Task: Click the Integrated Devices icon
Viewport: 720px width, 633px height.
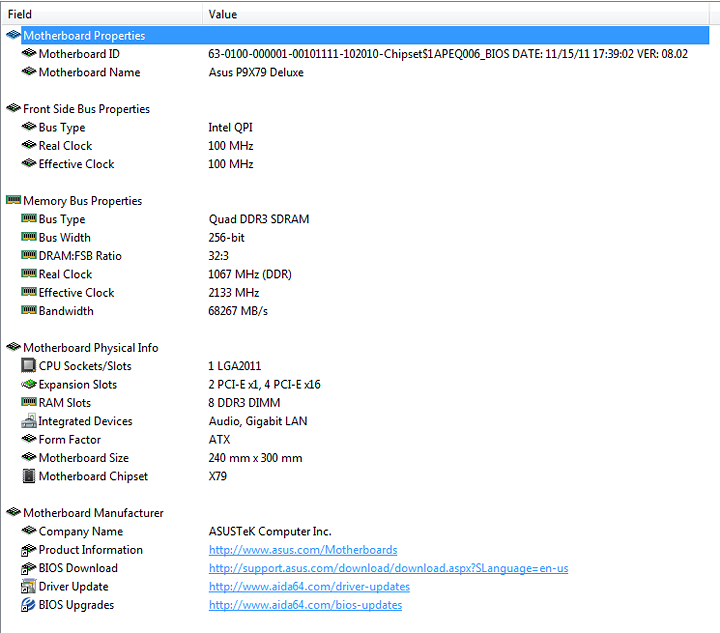Action: point(28,420)
